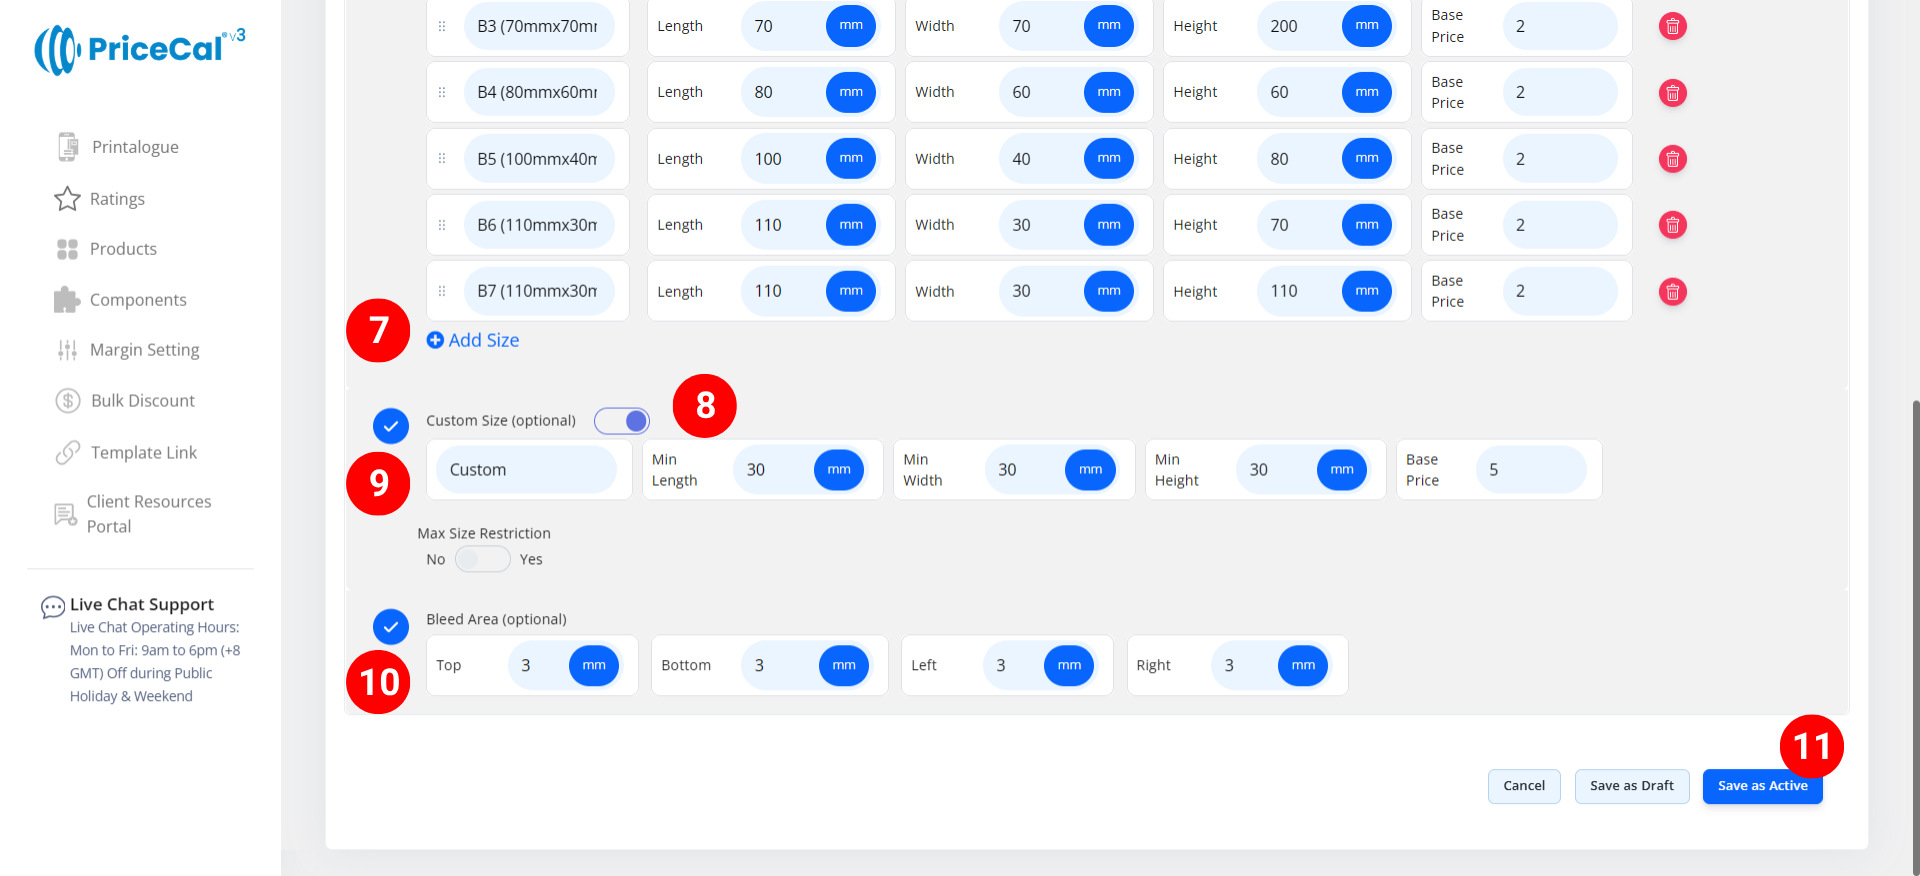
Task: Click the Ratings star icon
Action: (67, 199)
